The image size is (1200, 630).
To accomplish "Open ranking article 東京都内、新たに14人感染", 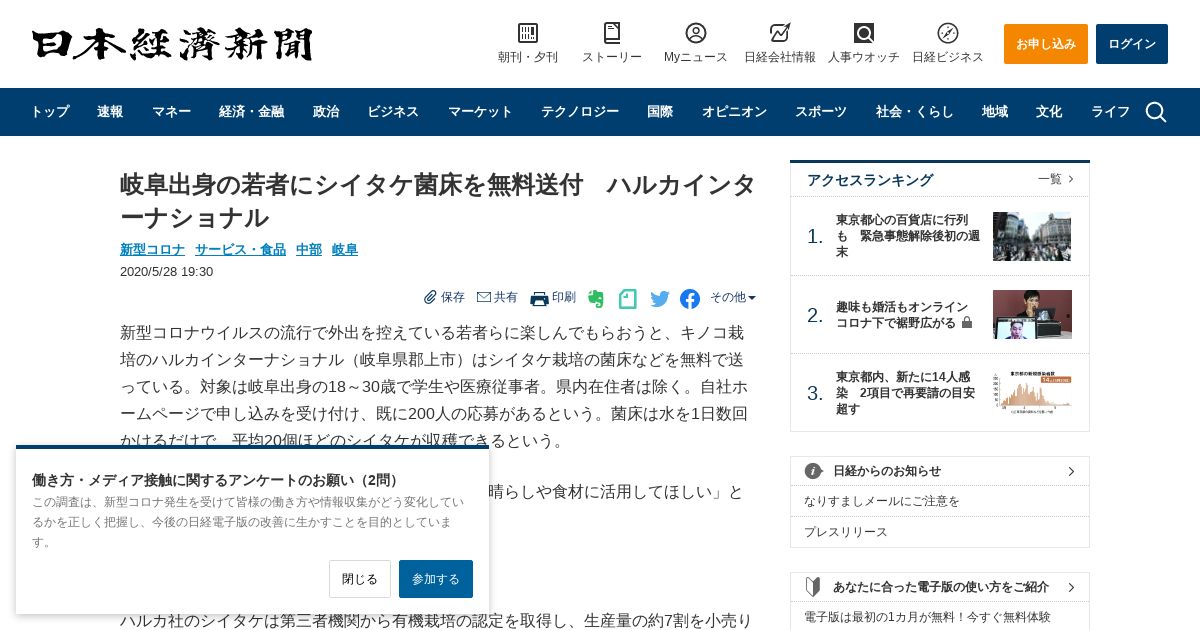I will coord(906,393).
